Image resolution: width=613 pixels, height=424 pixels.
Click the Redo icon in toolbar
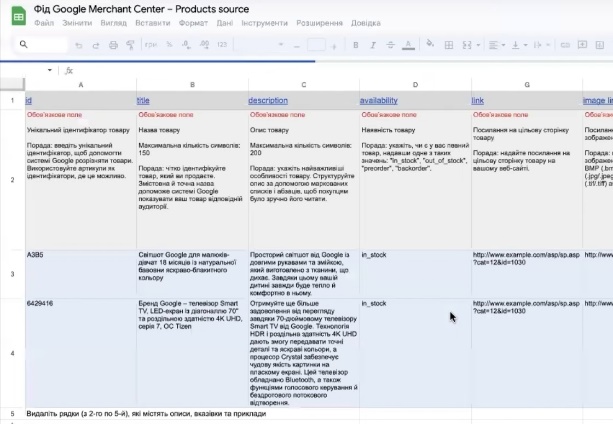click(x=96, y=45)
